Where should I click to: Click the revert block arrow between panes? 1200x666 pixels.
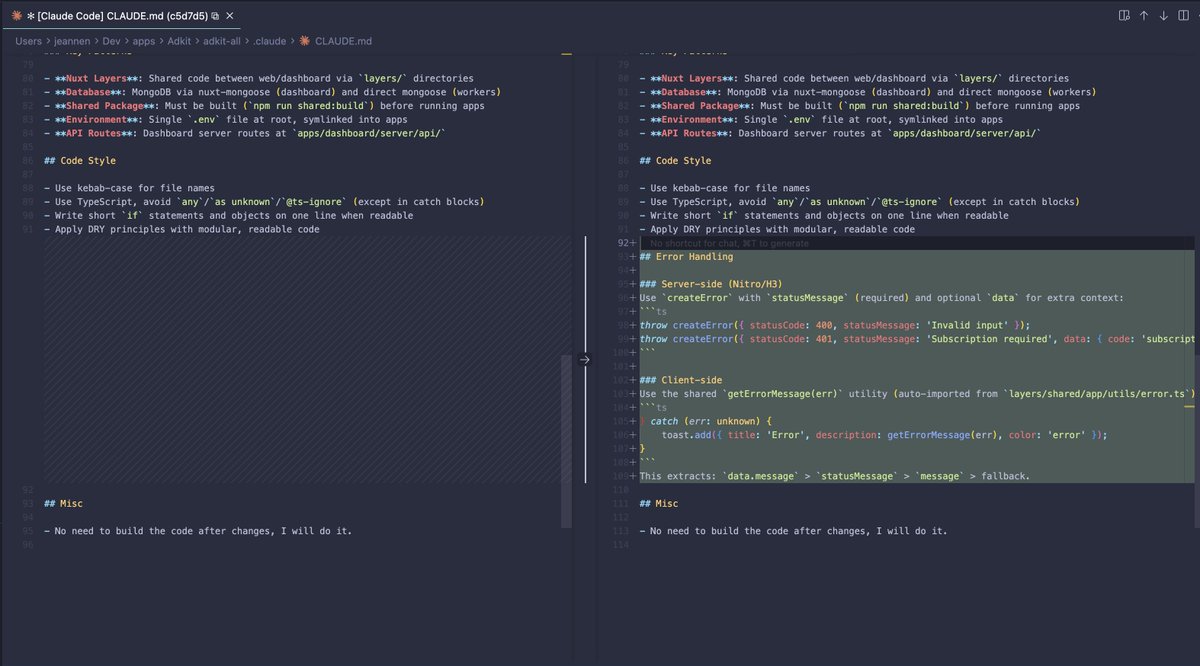click(x=585, y=359)
